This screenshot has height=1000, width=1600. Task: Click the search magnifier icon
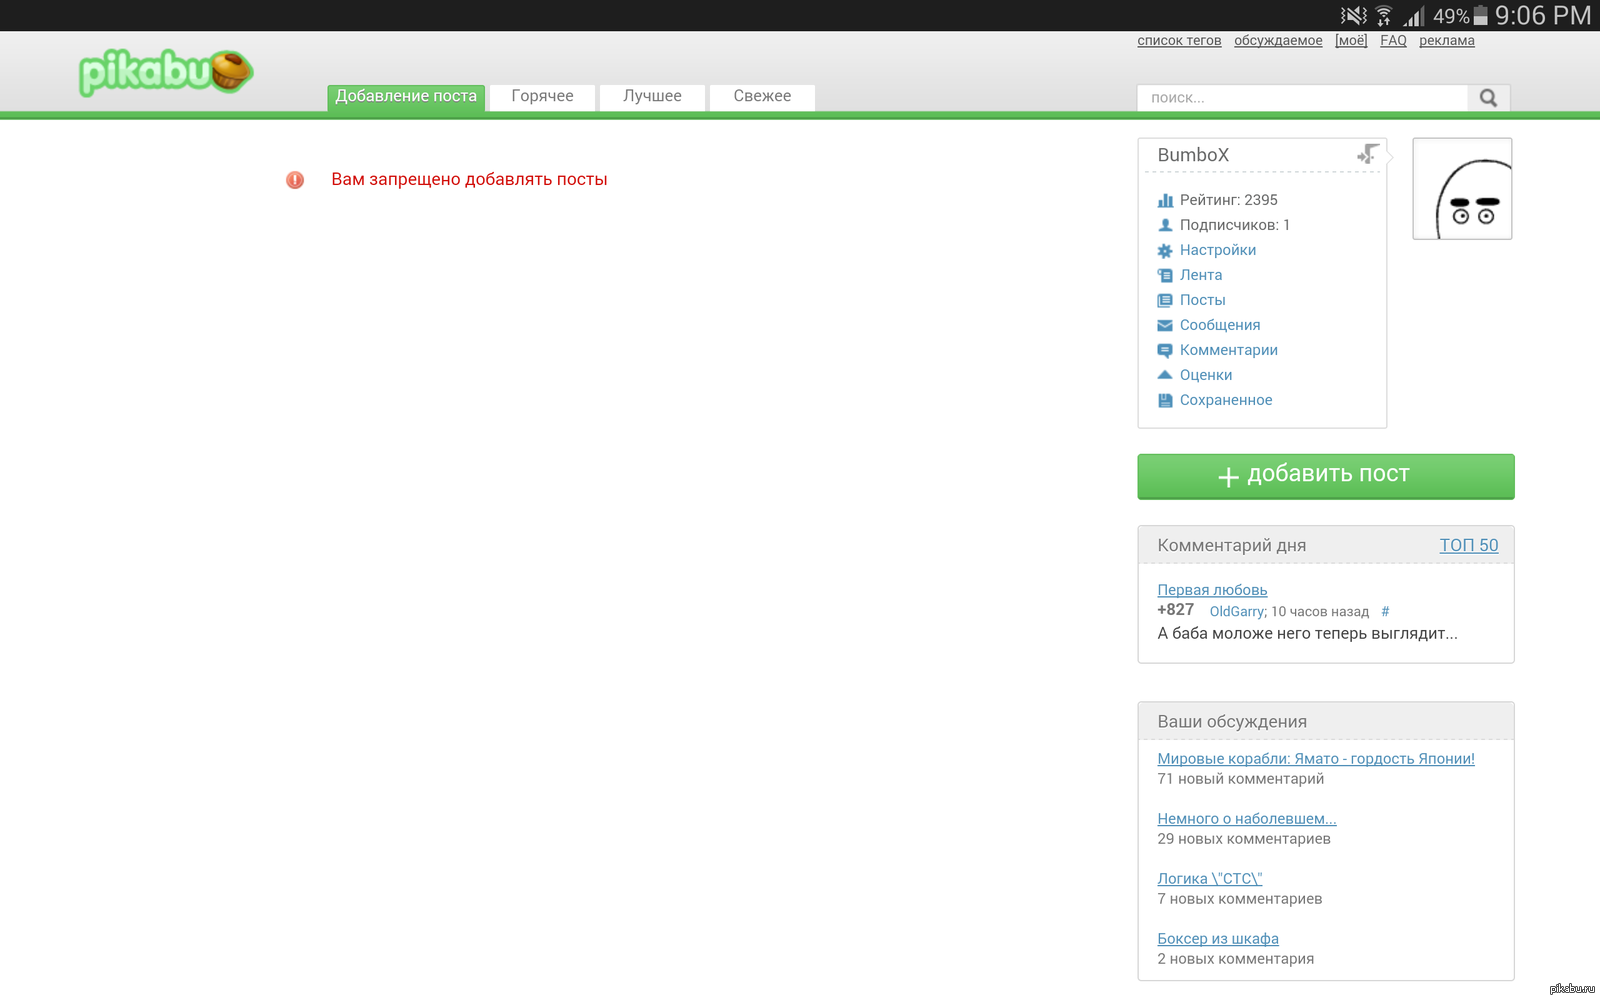click(1488, 98)
